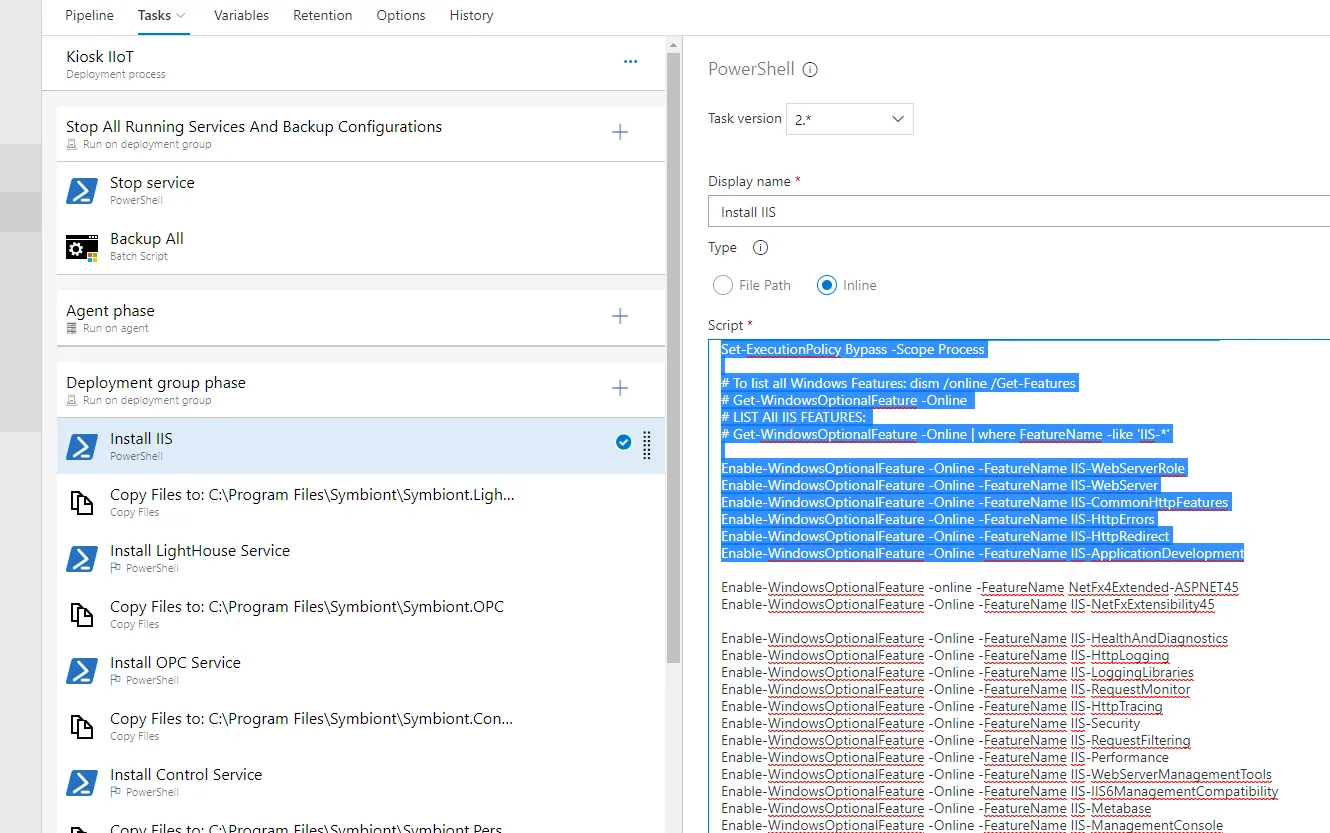Select Stop All Running Services phase header
The height and width of the screenshot is (833, 1330).
tap(362, 134)
